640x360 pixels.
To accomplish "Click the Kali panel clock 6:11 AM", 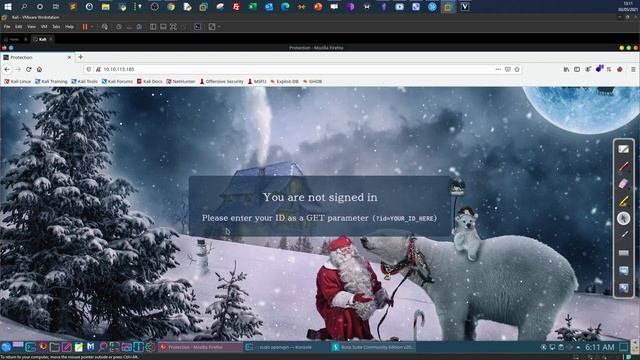I will [x=600, y=347].
